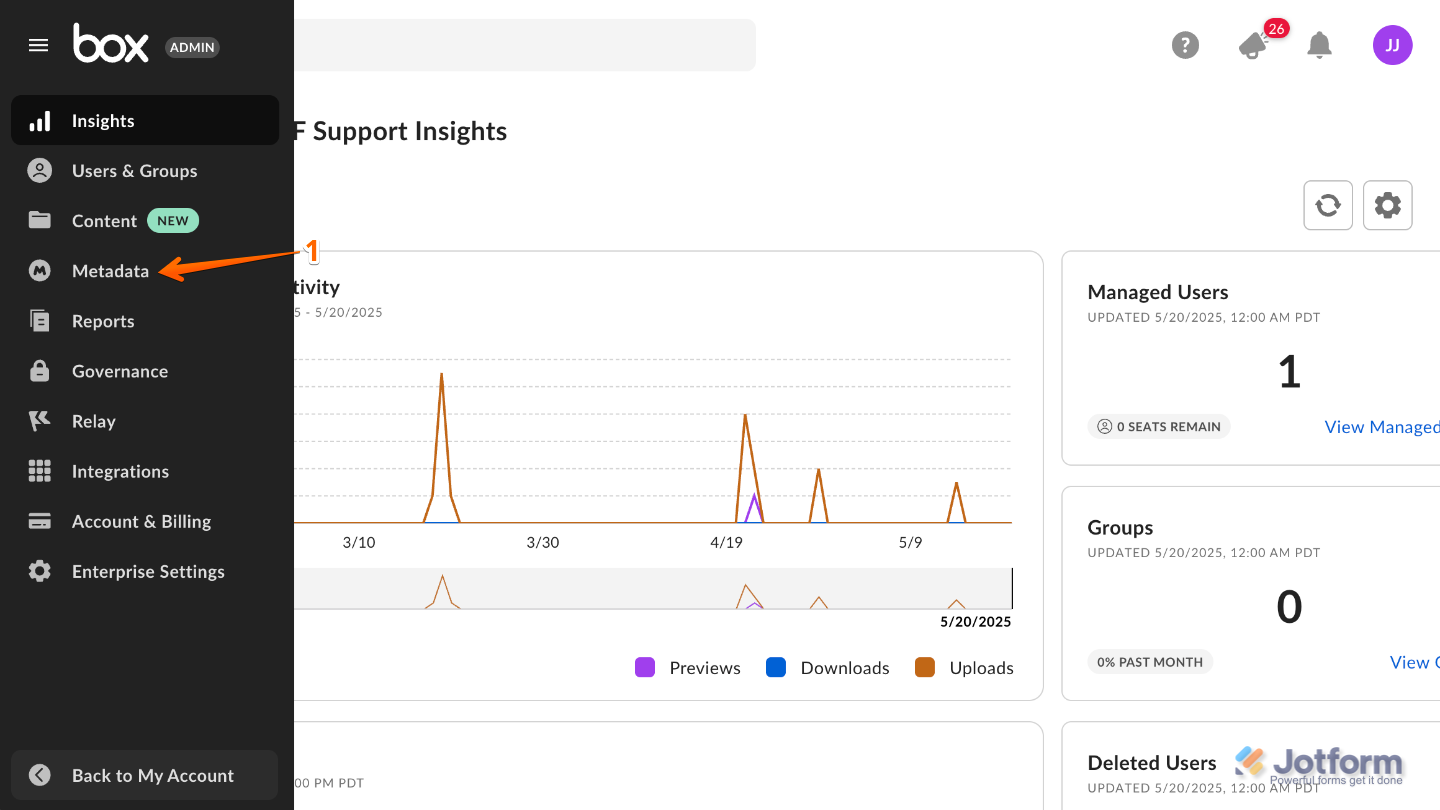Click the chart date range slider strip

tap(650, 589)
